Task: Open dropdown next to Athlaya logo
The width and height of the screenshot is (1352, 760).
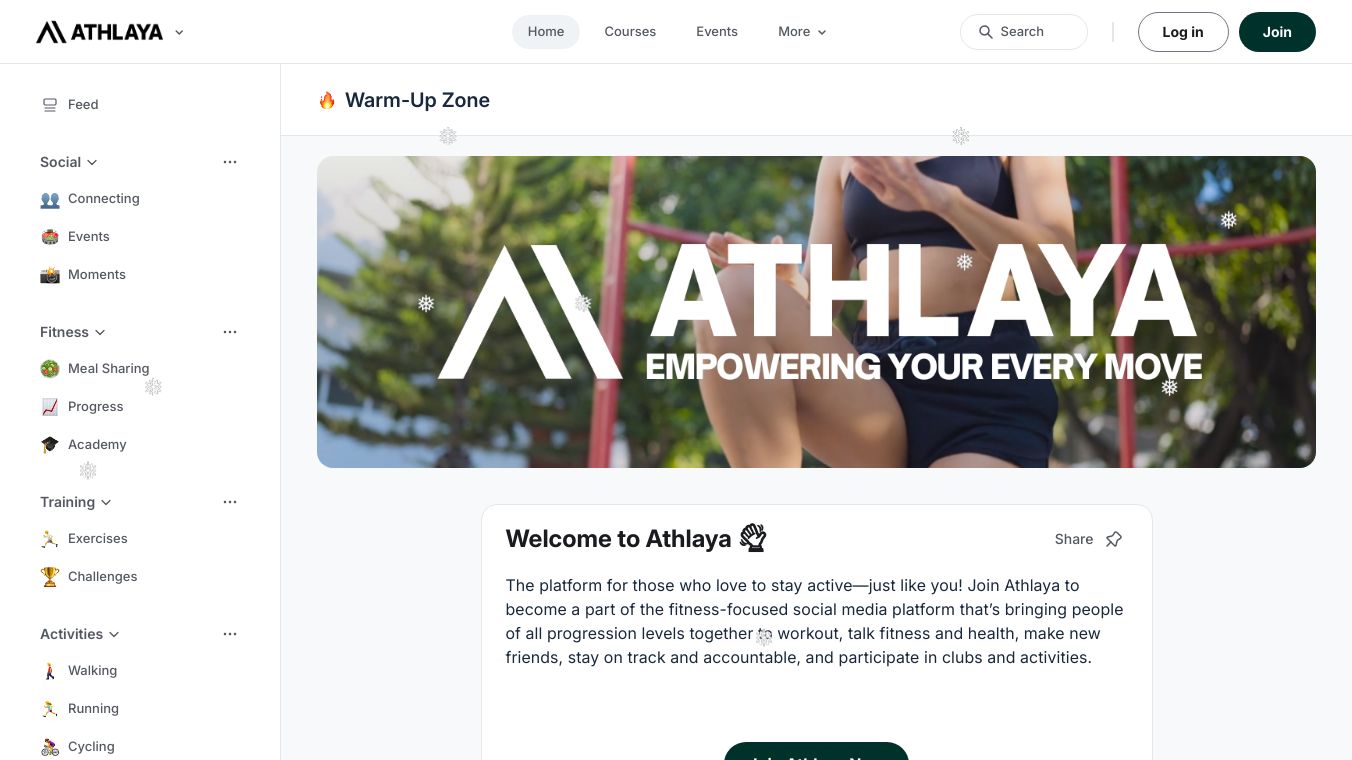Action: coord(179,32)
